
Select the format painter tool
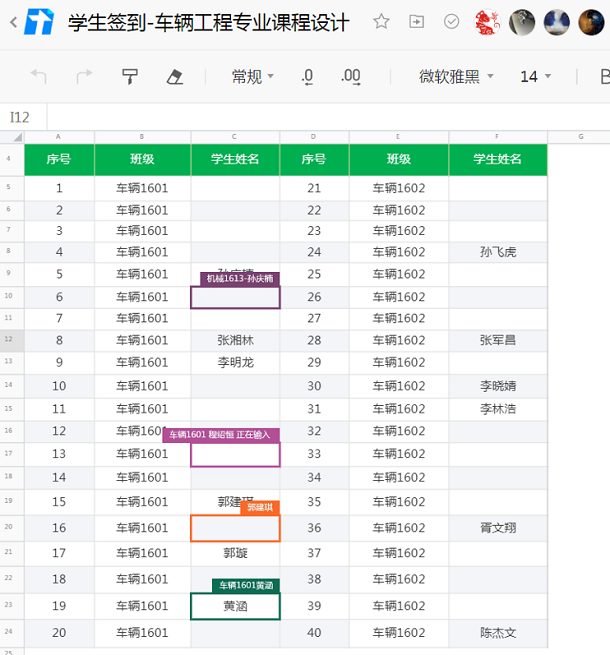click(129, 76)
